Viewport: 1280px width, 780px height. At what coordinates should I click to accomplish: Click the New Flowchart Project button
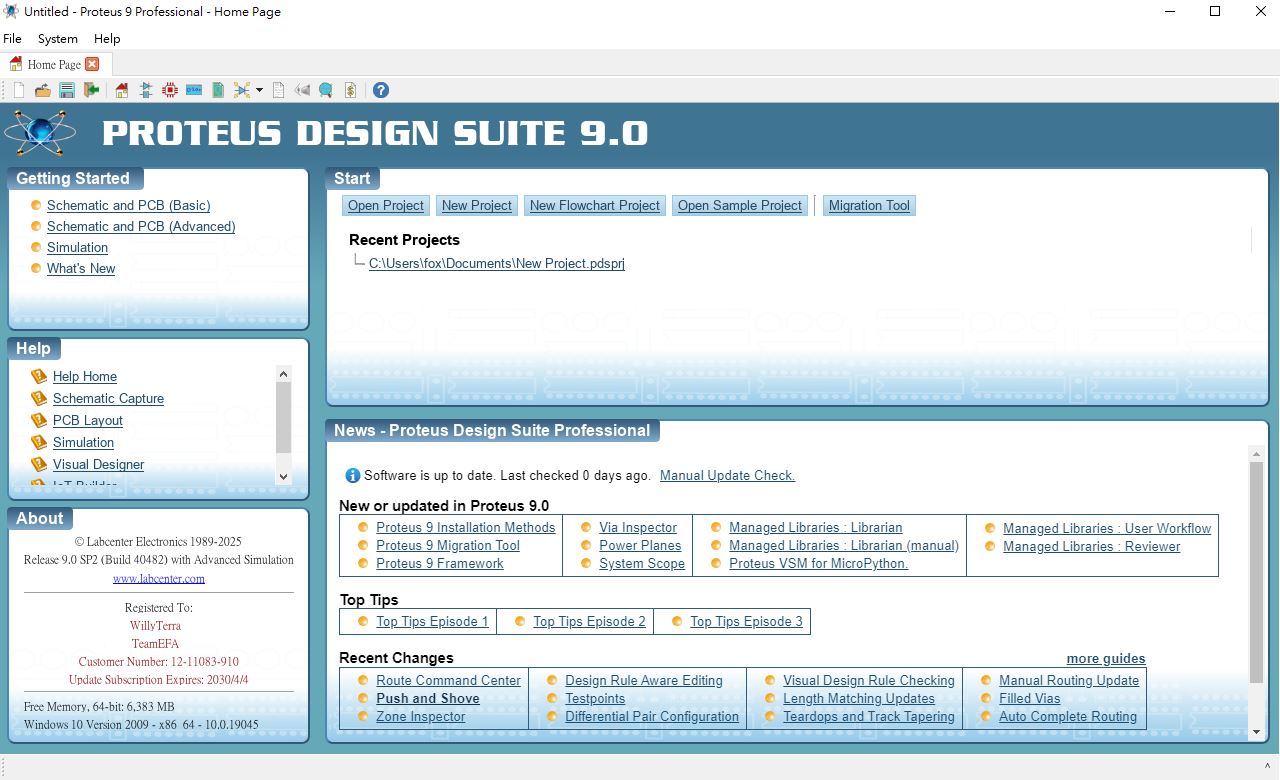(x=594, y=205)
